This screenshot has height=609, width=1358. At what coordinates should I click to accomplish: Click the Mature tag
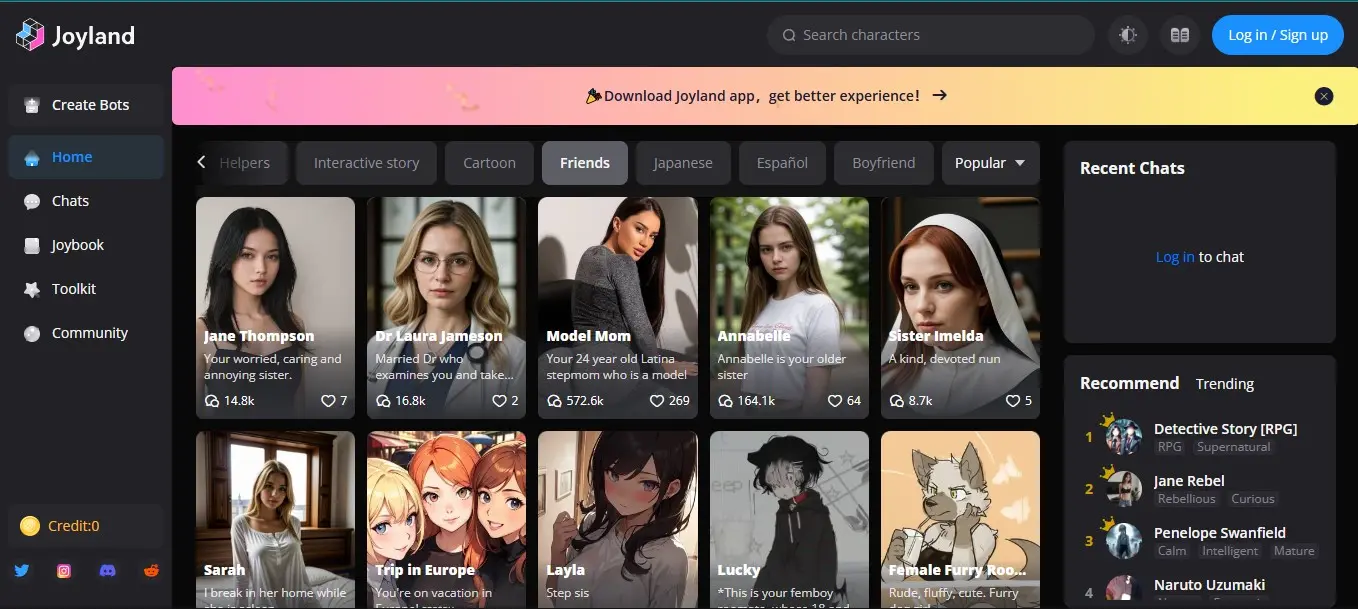tap(1294, 551)
